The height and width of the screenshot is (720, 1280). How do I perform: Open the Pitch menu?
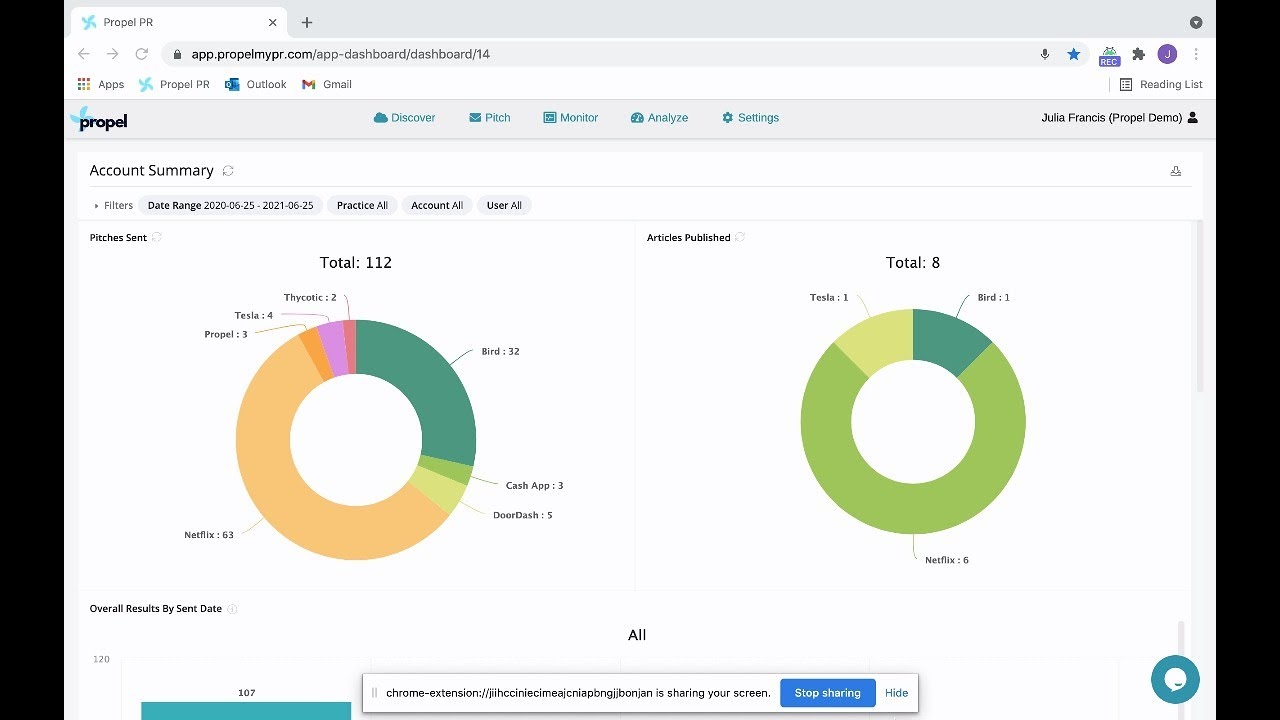[x=489, y=118]
